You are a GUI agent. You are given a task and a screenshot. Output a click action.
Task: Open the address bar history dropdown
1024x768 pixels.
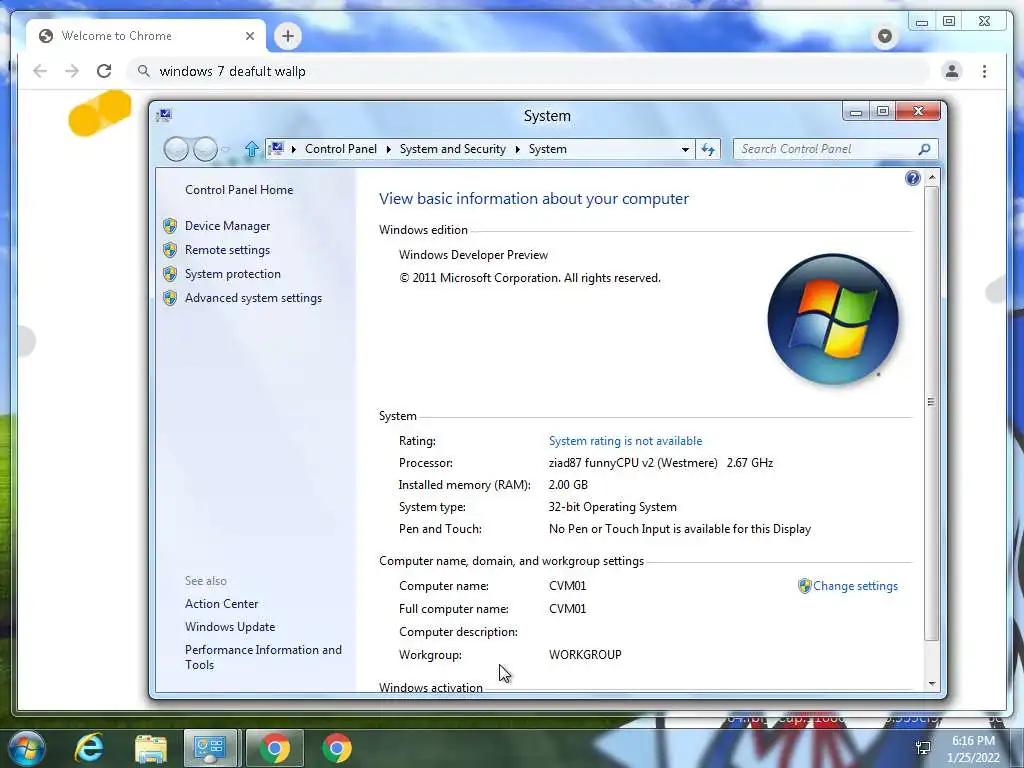click(685, 150)
